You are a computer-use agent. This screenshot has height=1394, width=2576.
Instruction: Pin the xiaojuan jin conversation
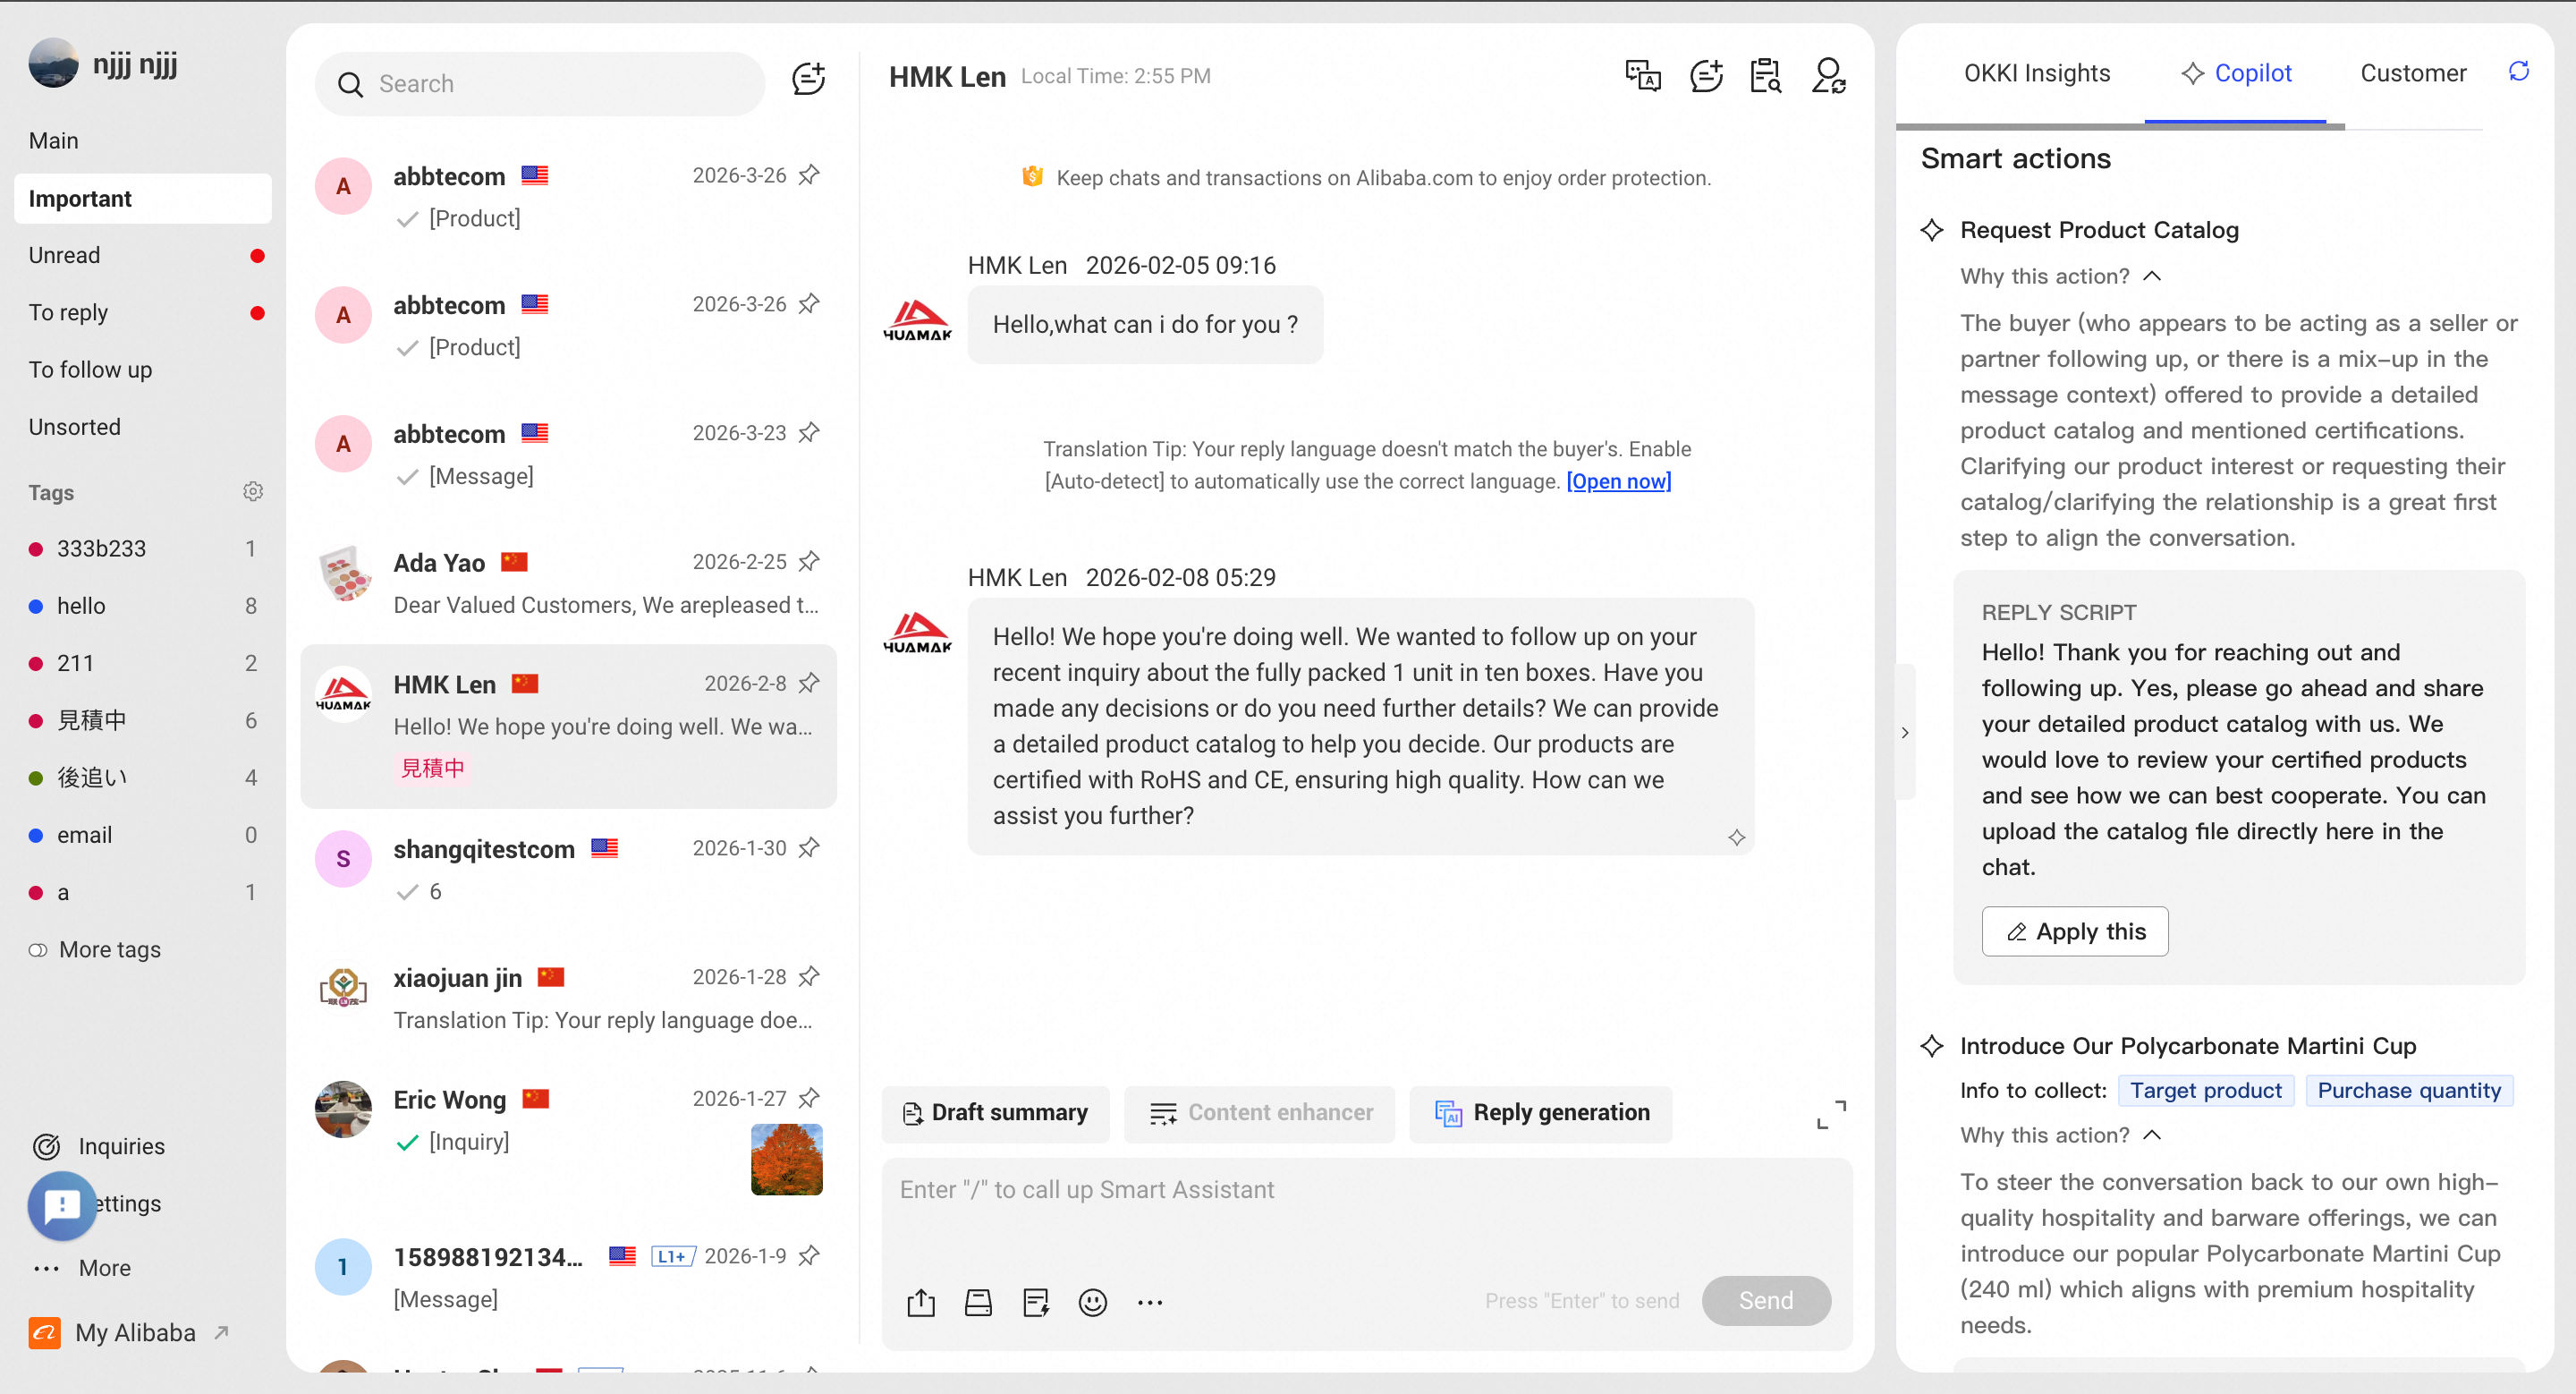point(810,976)
